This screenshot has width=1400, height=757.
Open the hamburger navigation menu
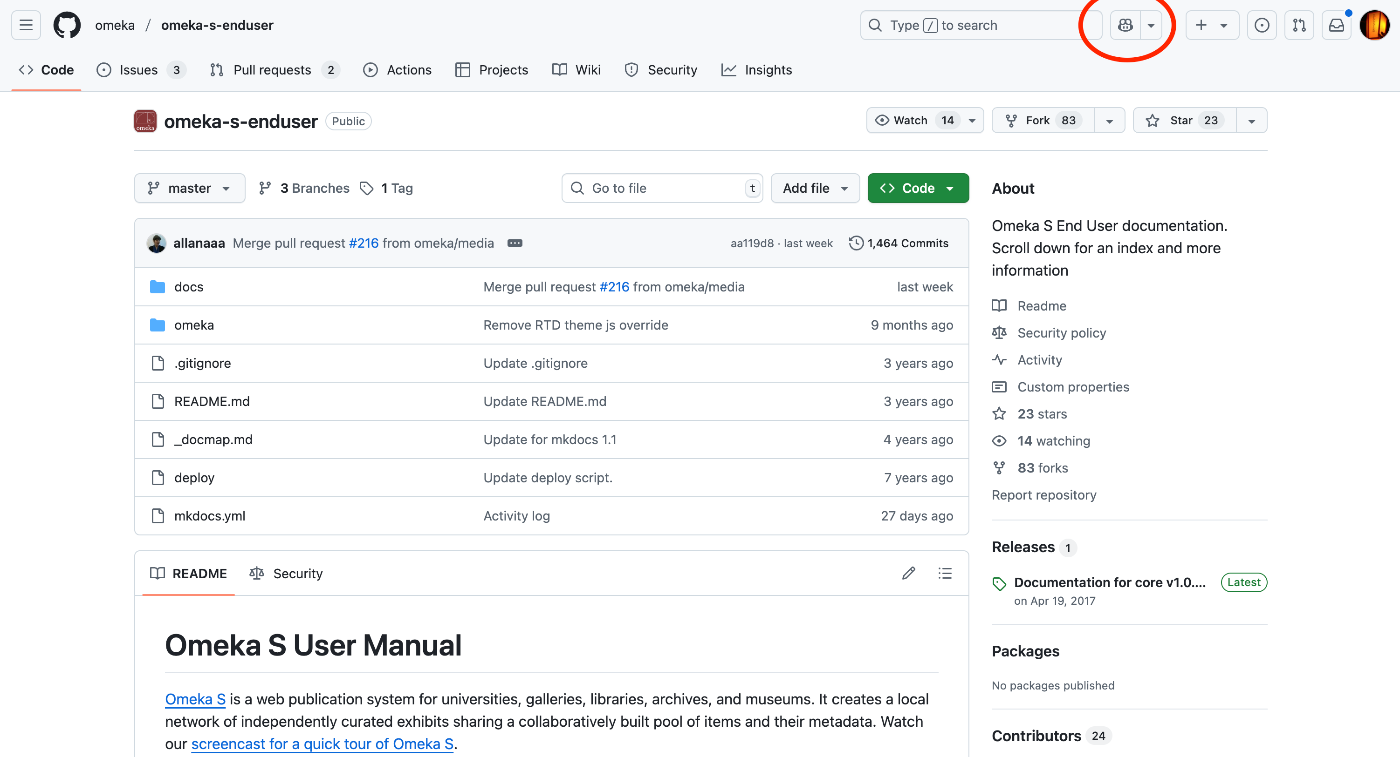(x=26, y=25)
